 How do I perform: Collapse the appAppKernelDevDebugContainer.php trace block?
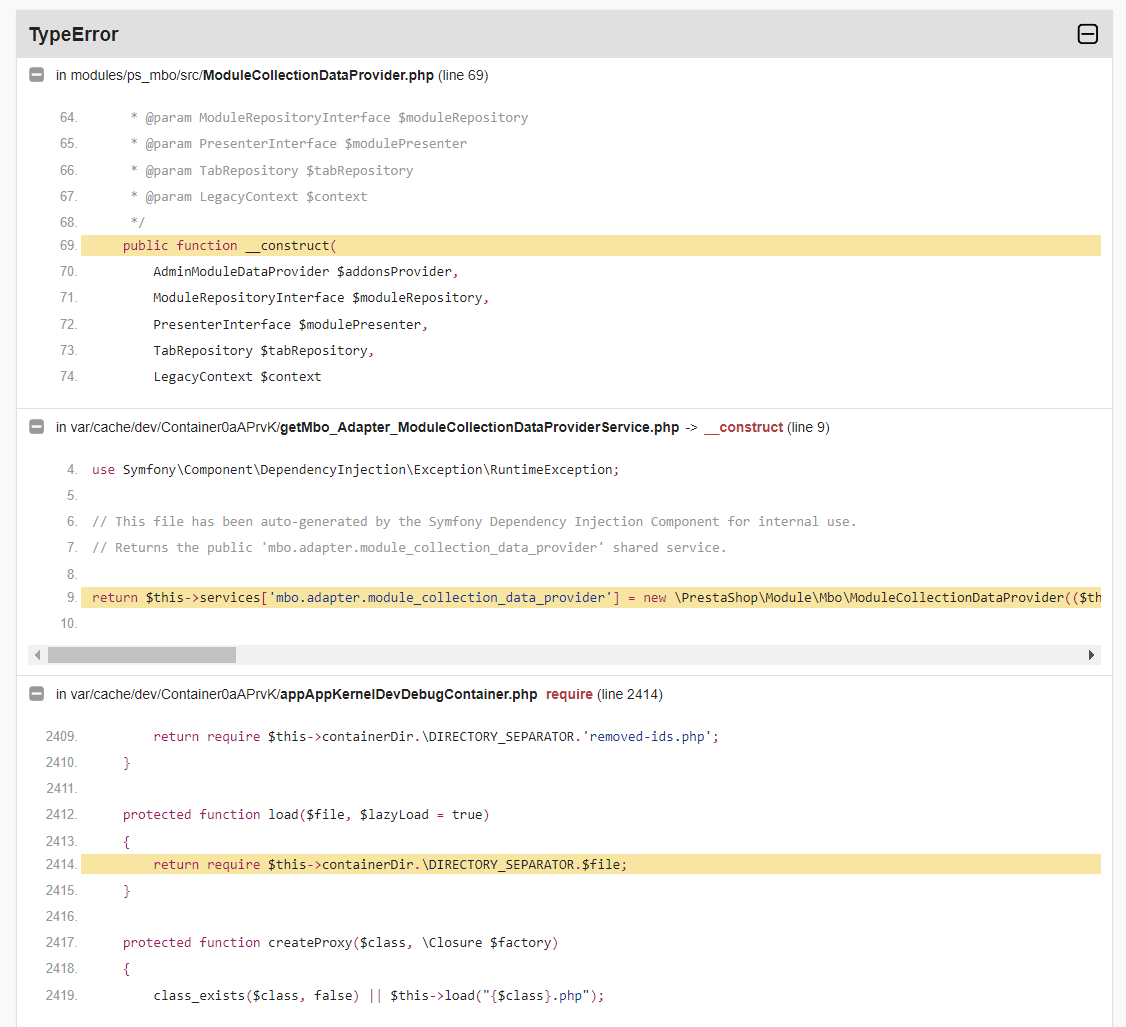coord(37,694)
